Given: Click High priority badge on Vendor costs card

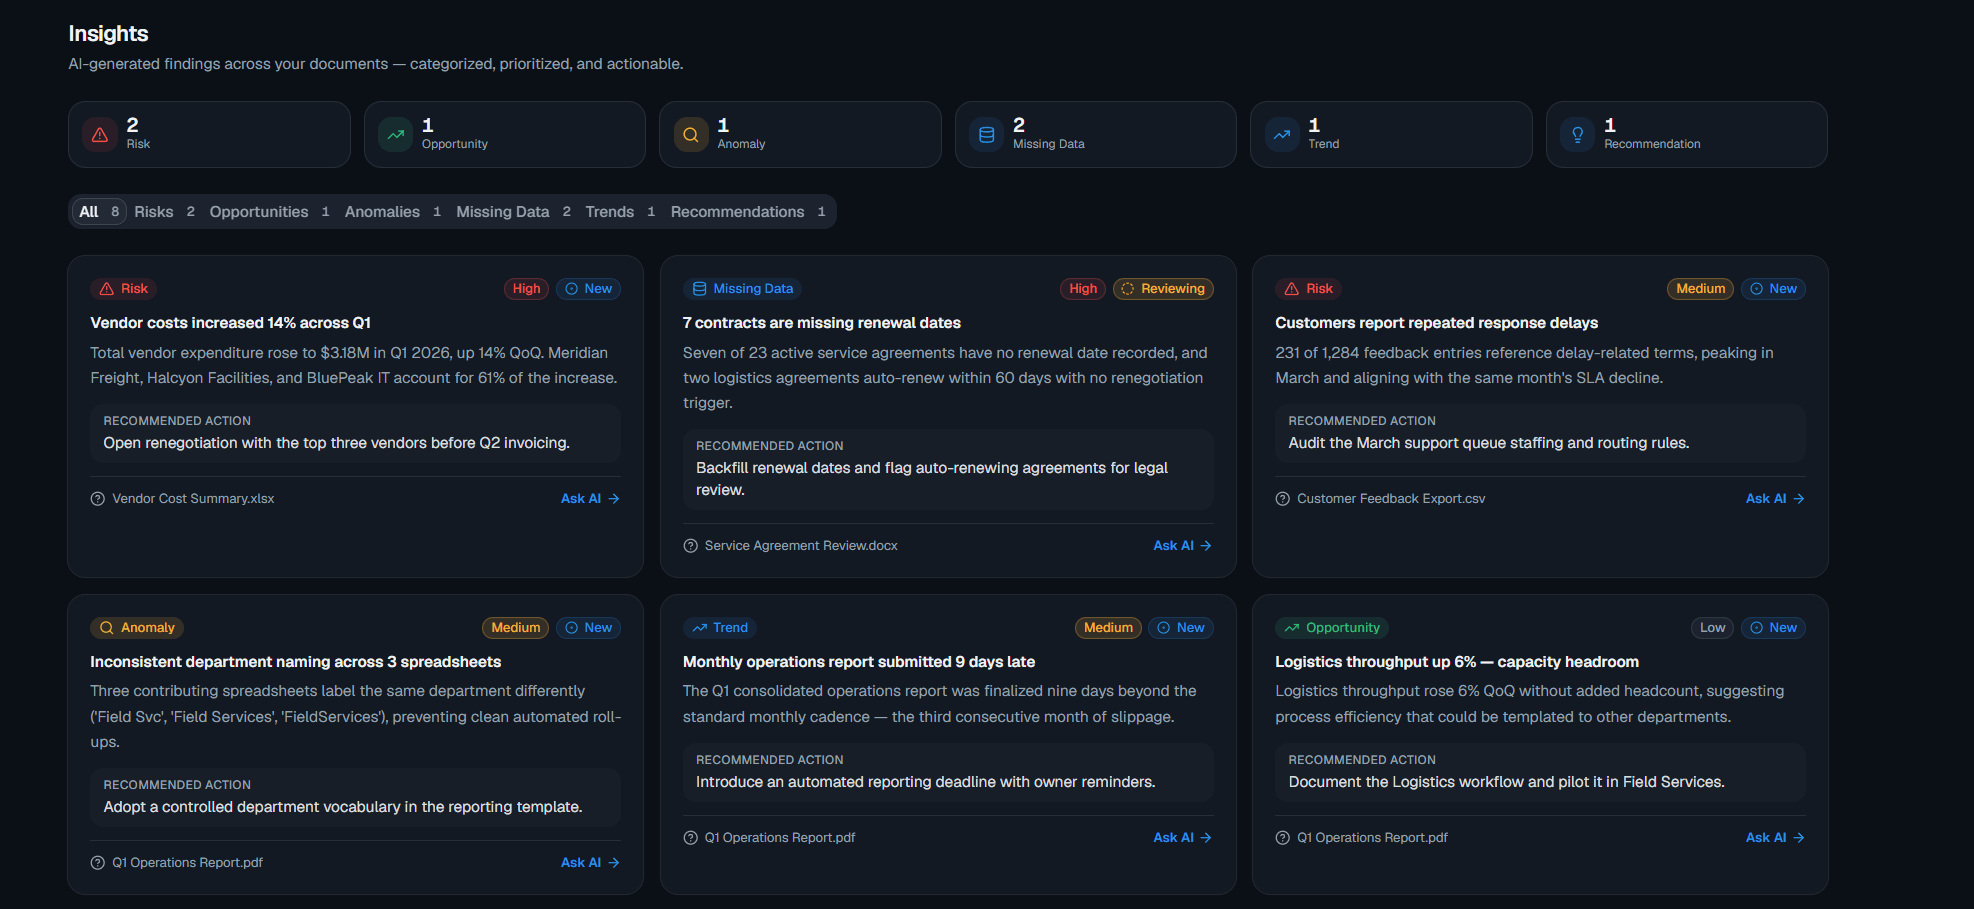Looking at the screenshot, I should 526,289.
